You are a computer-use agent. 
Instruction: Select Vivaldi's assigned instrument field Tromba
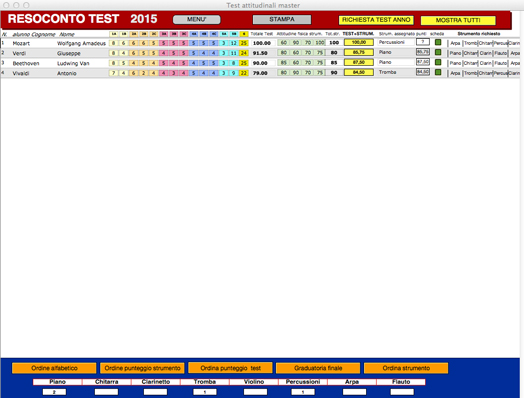[x=395, y=72]
